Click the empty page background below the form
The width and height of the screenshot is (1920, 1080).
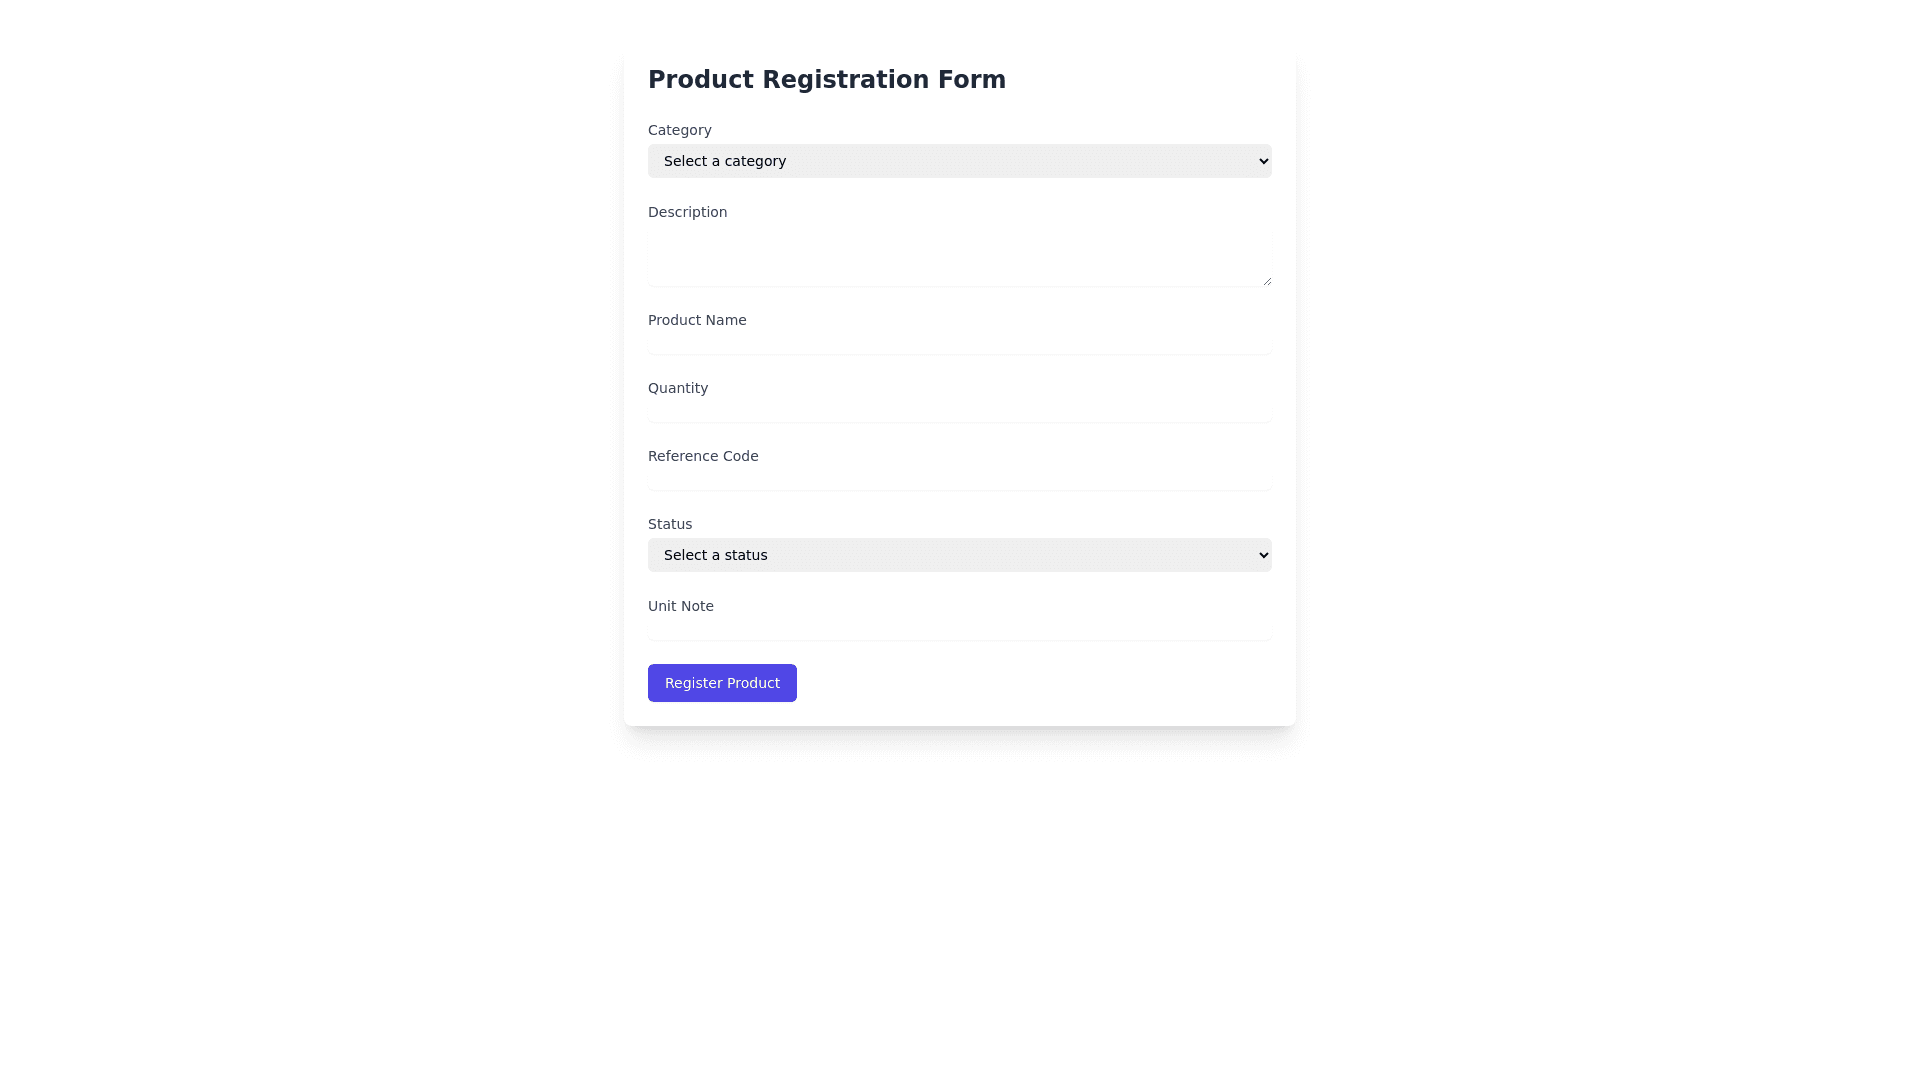click(x=958, y=900)
